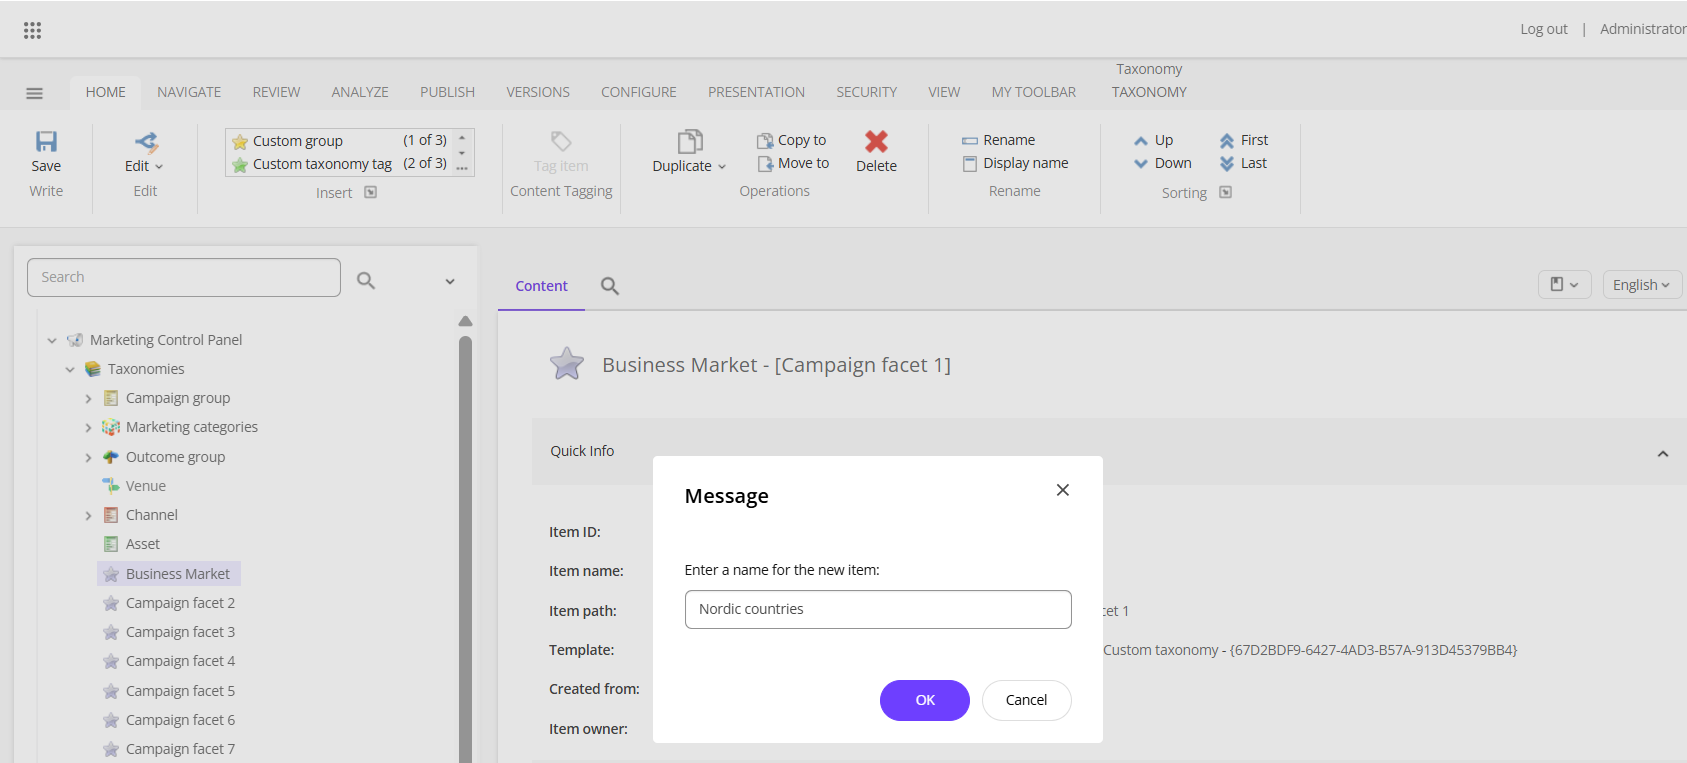Screen dimensions: 1687x763
Task: Expand the Outcome group node
Action: [x=88, y=458]
